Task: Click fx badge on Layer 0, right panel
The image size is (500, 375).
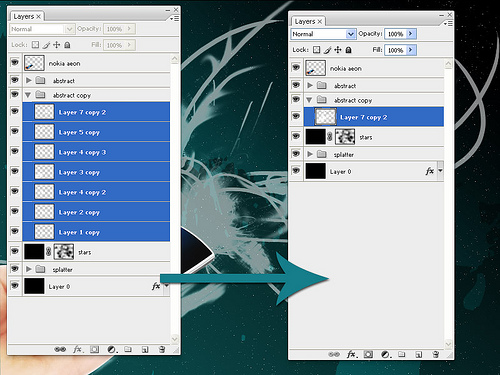Action: click(430, 171)
